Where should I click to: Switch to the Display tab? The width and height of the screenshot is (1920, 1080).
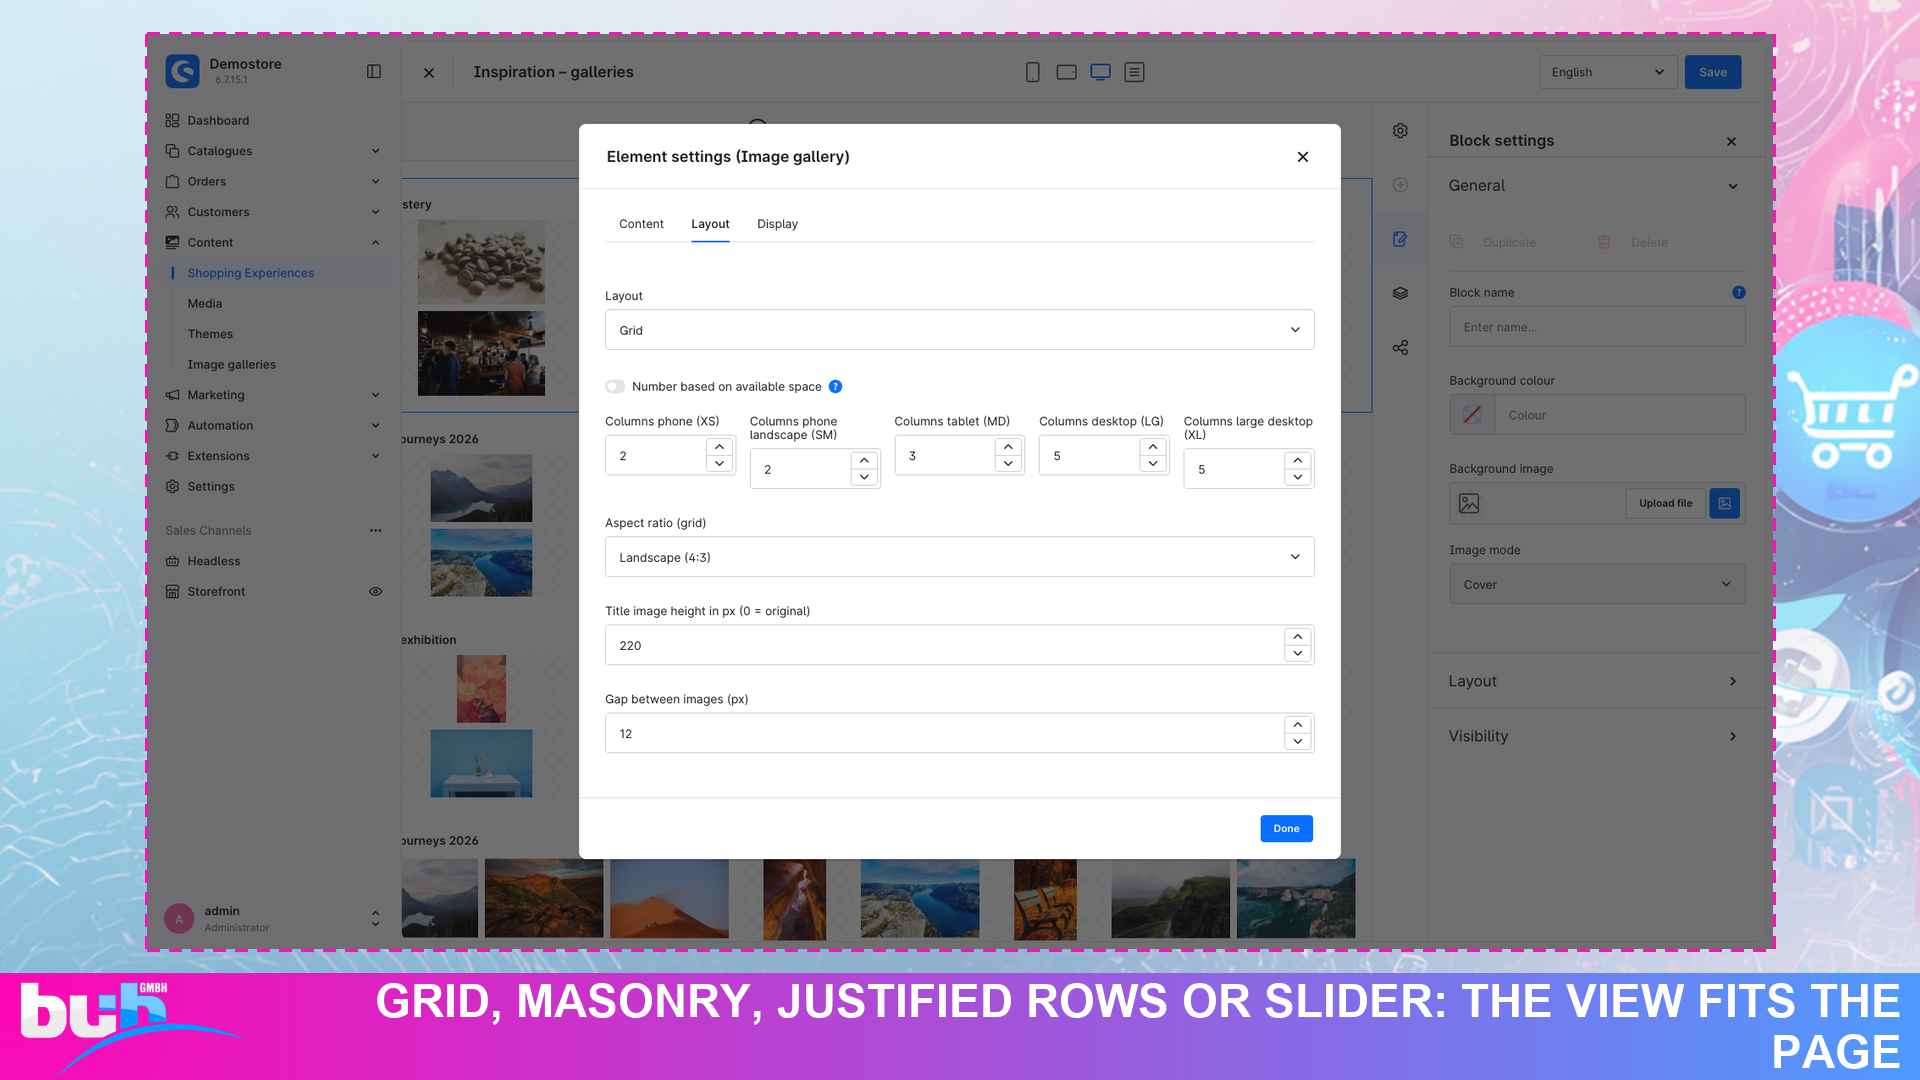click(777, 223)
